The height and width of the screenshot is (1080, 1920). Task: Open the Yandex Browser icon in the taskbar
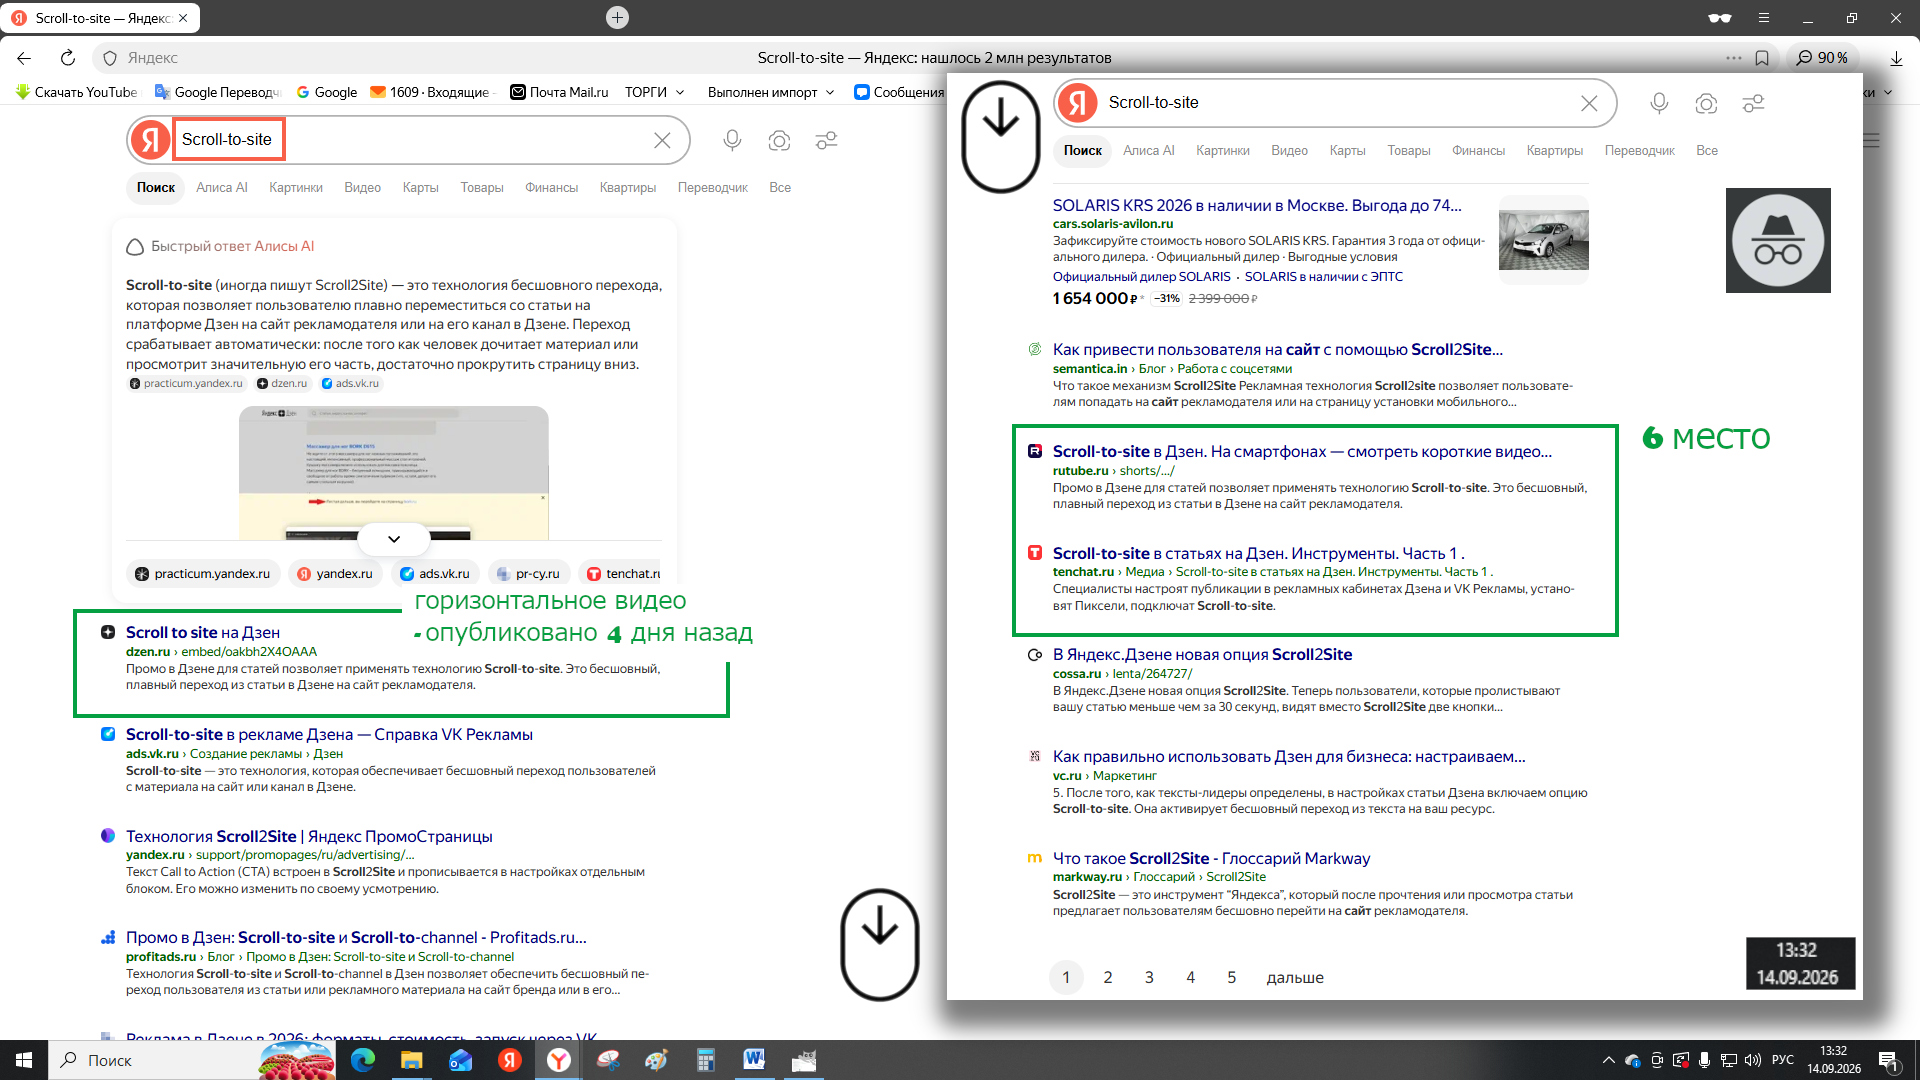(x=559, y=1060)
